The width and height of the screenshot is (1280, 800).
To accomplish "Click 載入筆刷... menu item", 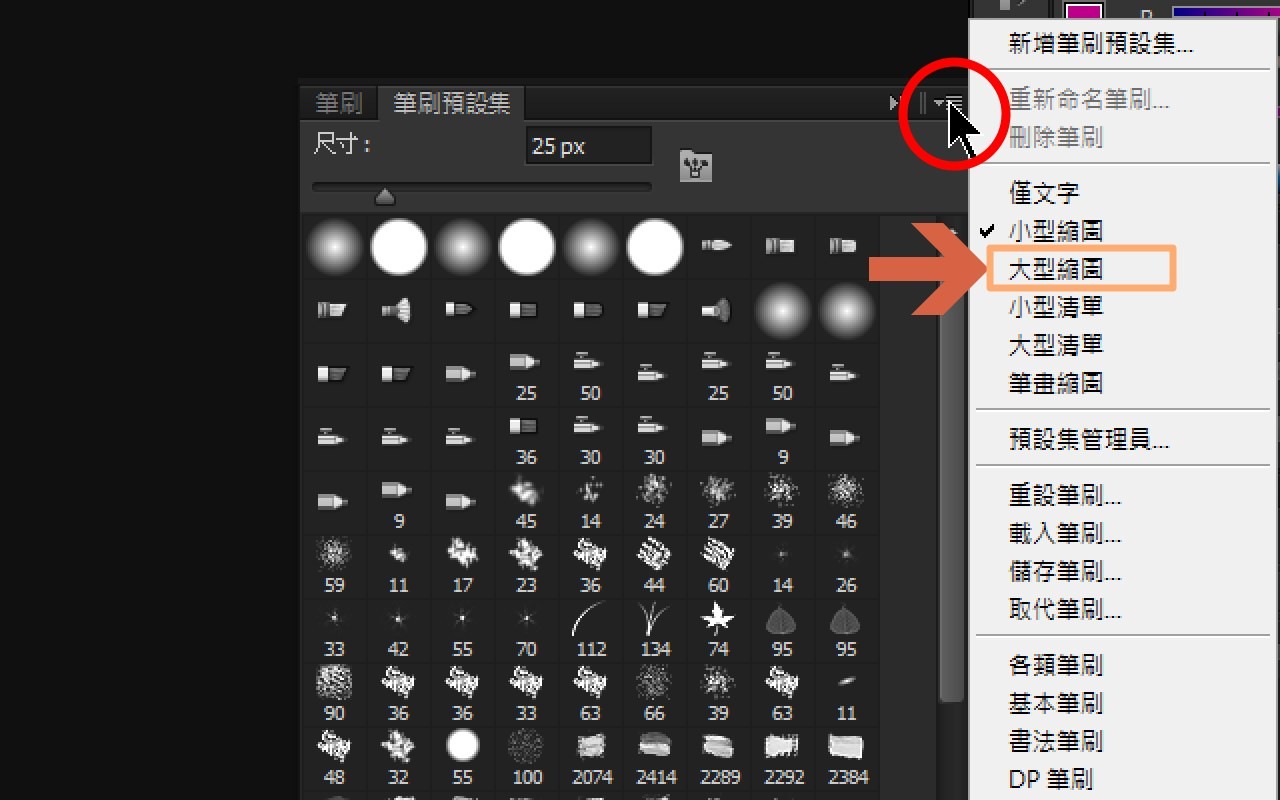I will pos(1065,534).
